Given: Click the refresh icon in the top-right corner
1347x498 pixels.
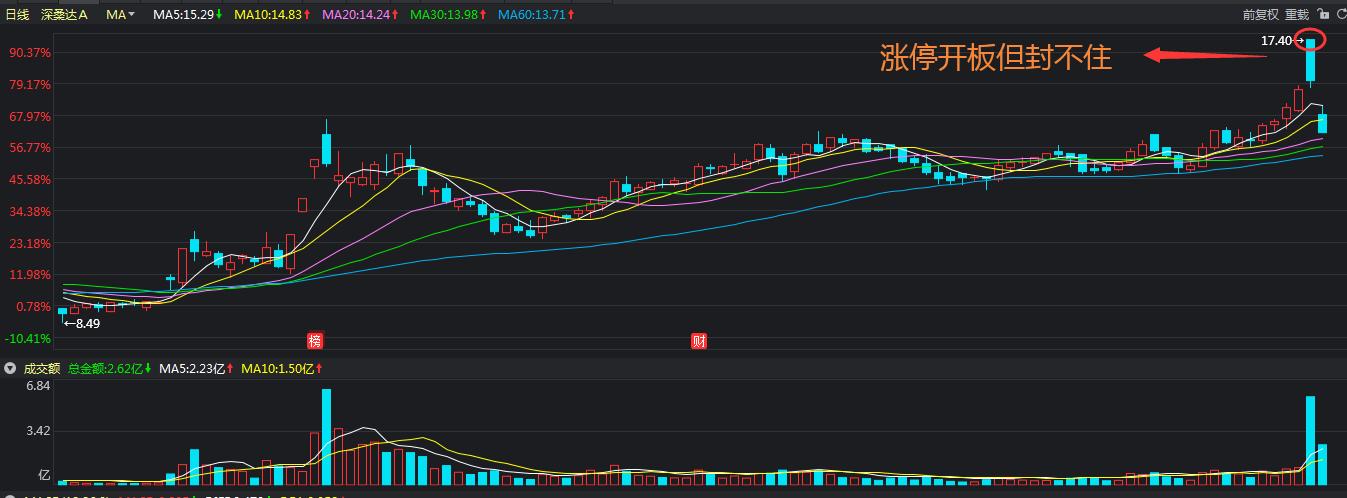Looking at the screenshot, I should click(1340, 14).
